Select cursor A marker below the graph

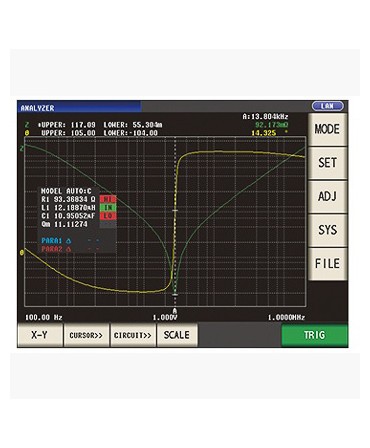pyautogui.click(x=175, y=311)
